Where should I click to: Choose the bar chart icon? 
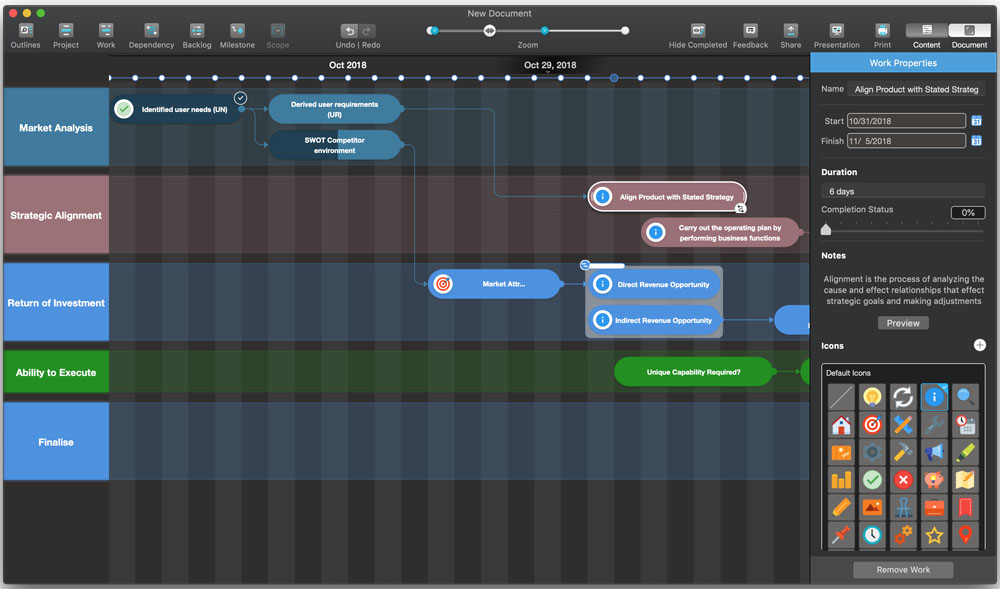pos(841,479)
